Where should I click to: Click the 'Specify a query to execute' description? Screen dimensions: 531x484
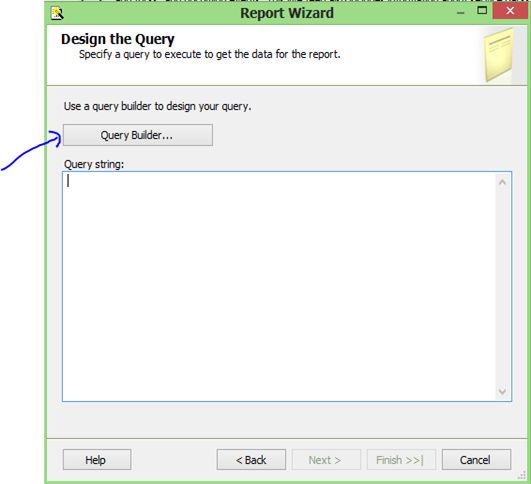(210, 54)
